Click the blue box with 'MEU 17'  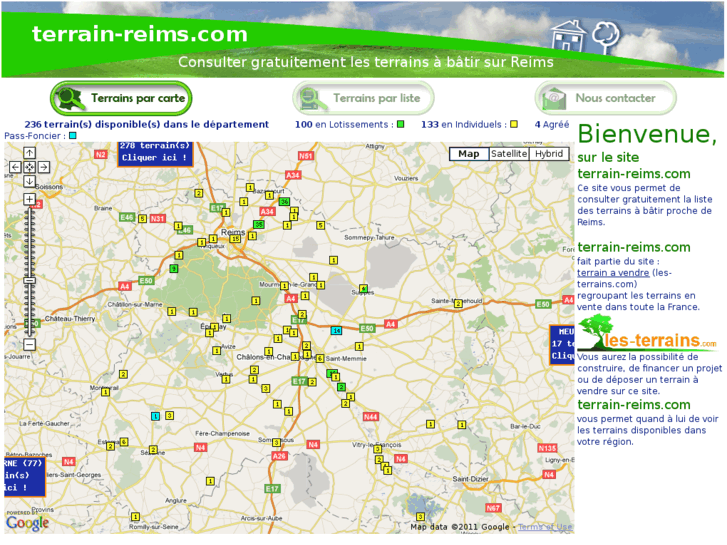coord(562,345)
